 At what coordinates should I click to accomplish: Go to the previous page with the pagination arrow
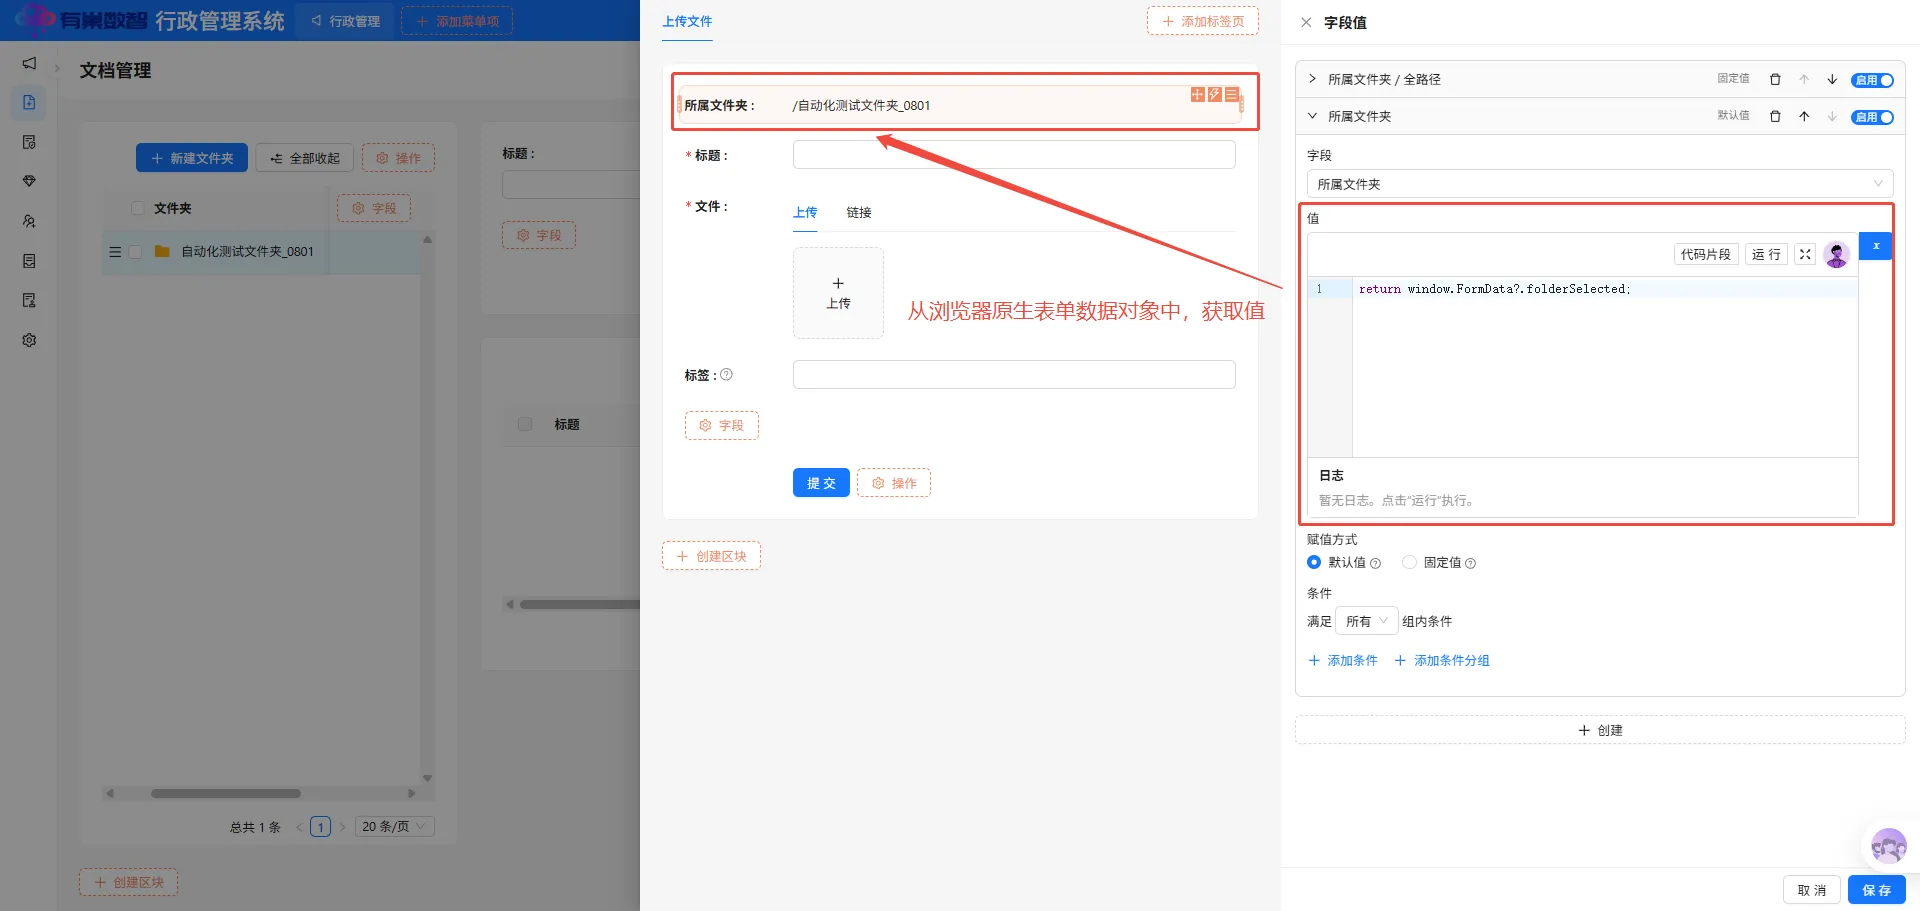pyautogui.click(x=299, y=827)
